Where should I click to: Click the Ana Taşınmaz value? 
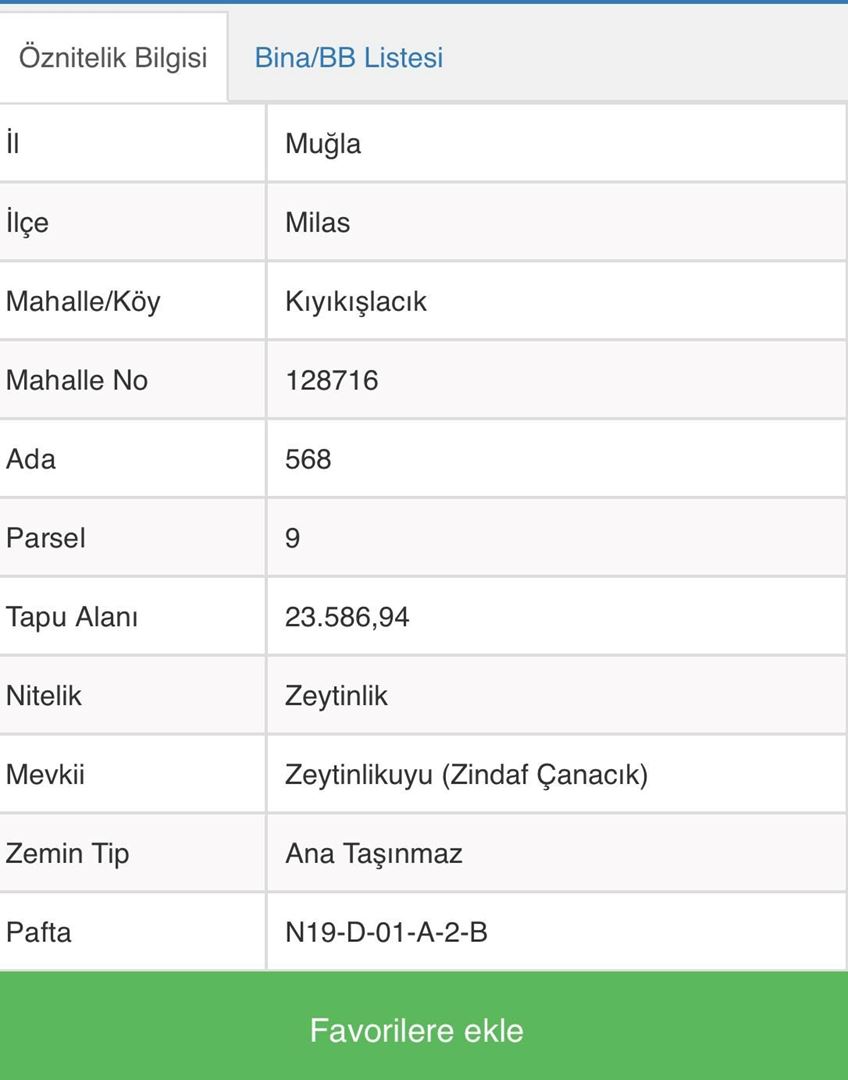[373, 854]
